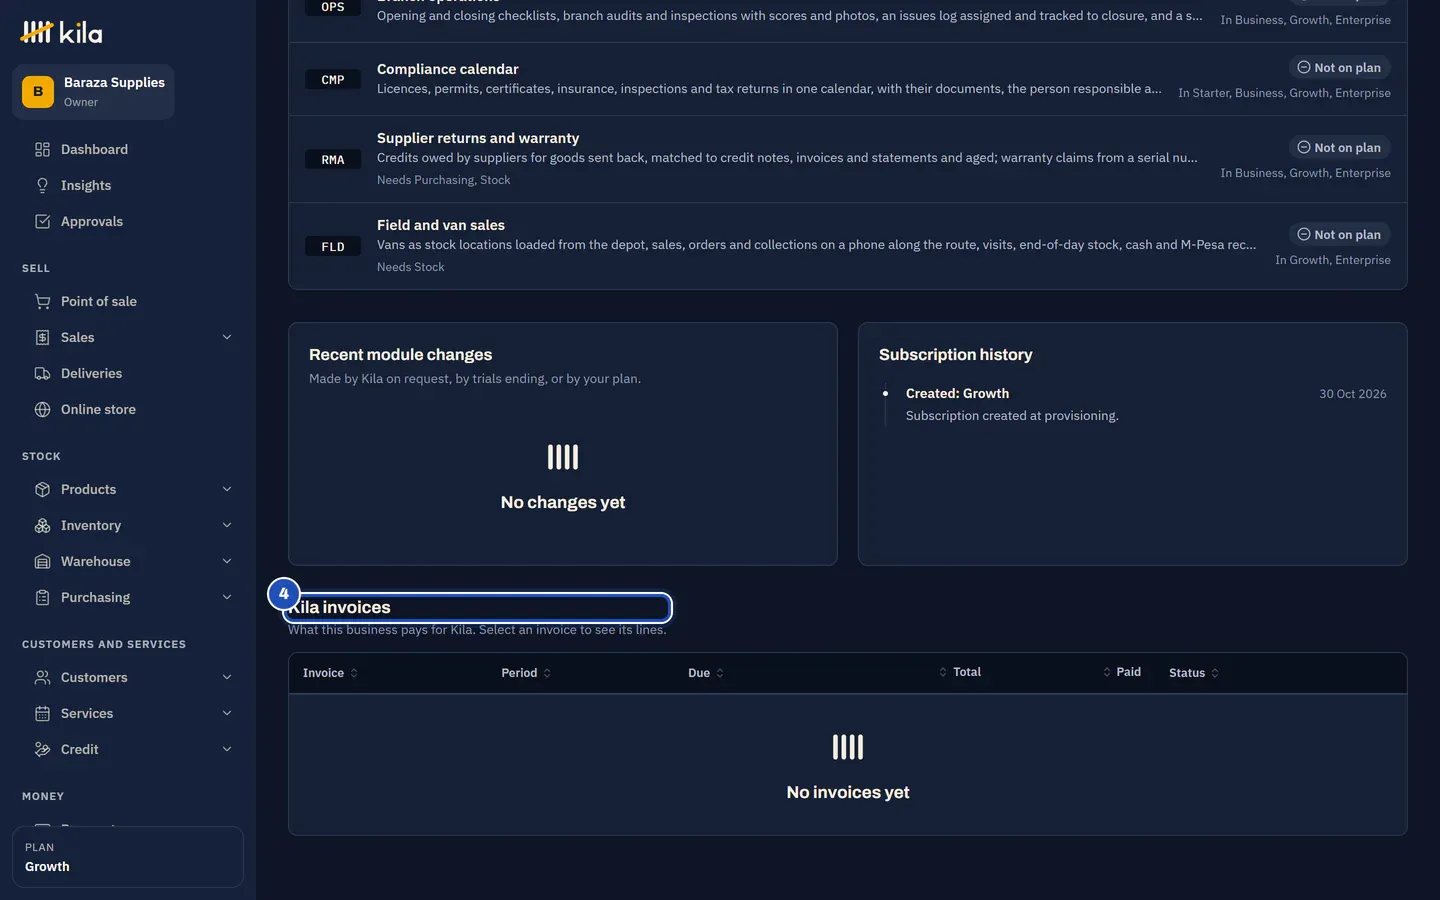Click the CMP module badge
This screenshot has width=1440, height=900.
point(333,80)
